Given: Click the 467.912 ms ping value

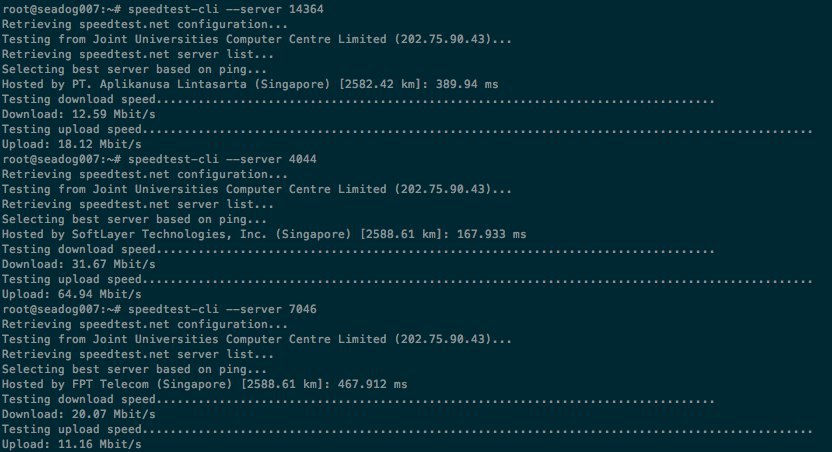Looking at the screenshot, I should (372, 385).
